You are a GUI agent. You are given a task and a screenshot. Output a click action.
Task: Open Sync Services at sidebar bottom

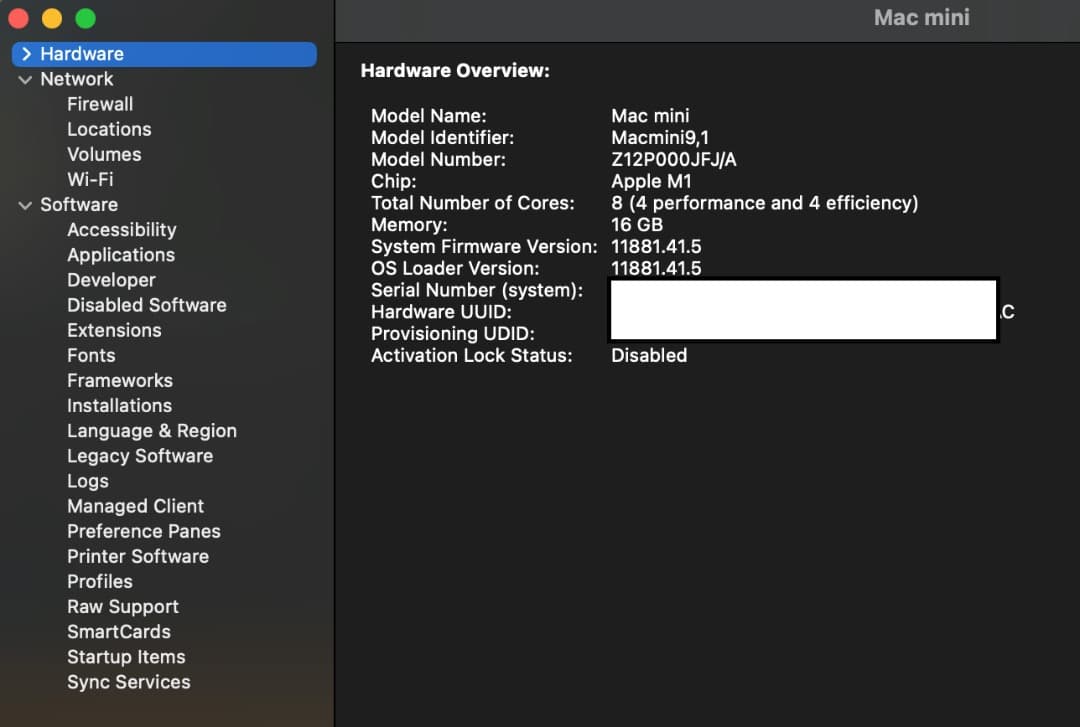[128, 682]
